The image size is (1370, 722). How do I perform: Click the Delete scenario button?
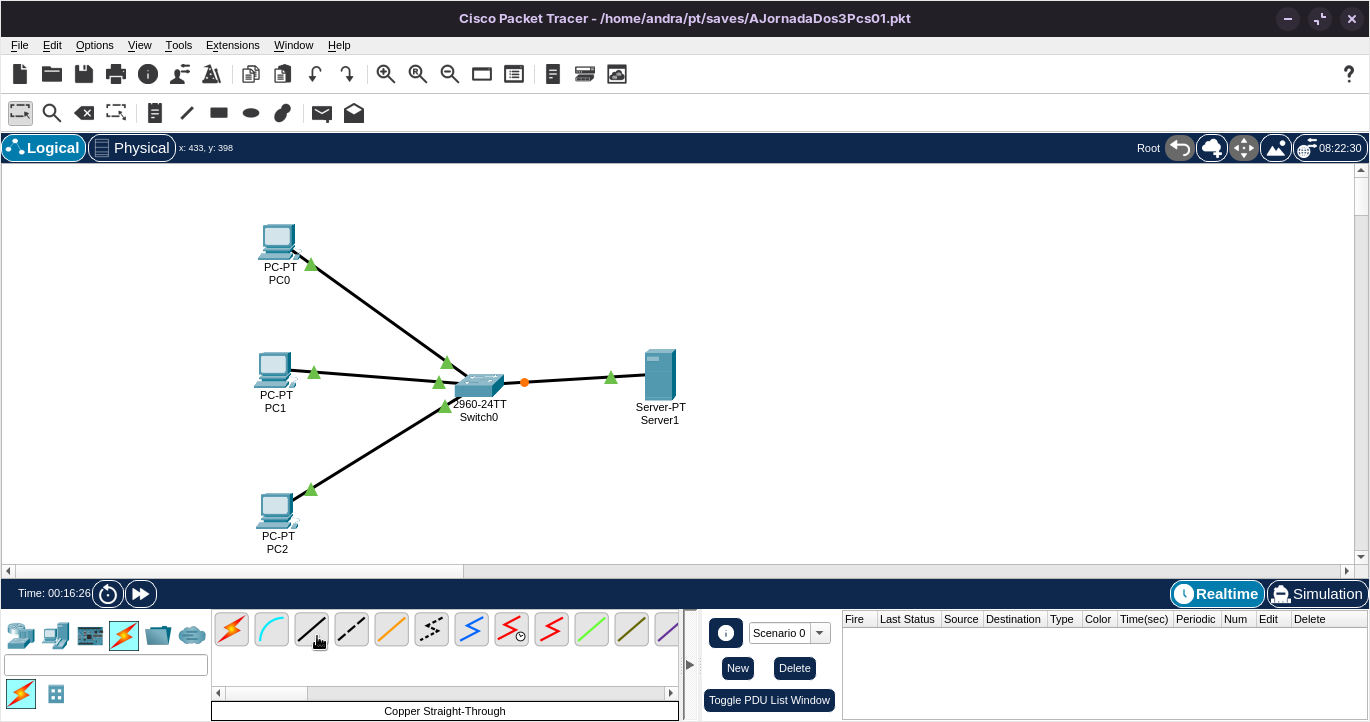[795, 668]
